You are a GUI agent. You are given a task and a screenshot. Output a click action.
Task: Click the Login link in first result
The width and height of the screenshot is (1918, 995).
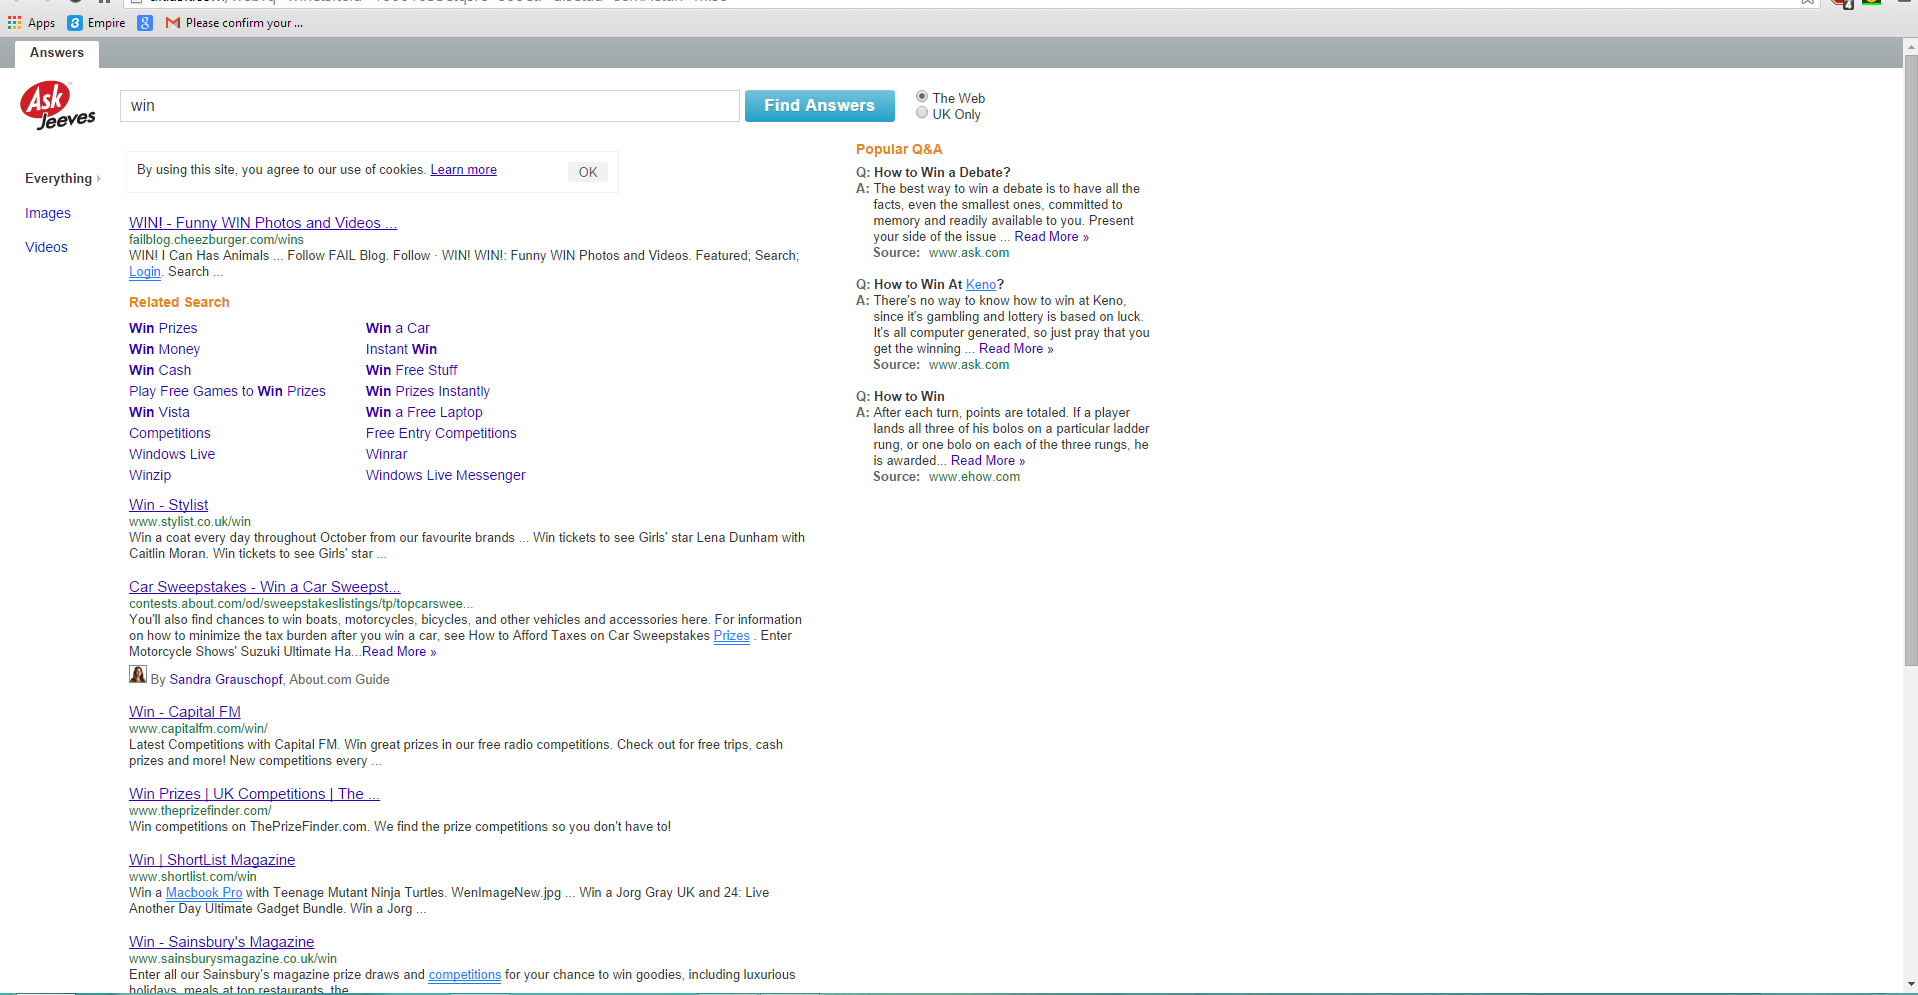[x=145, y=272]
